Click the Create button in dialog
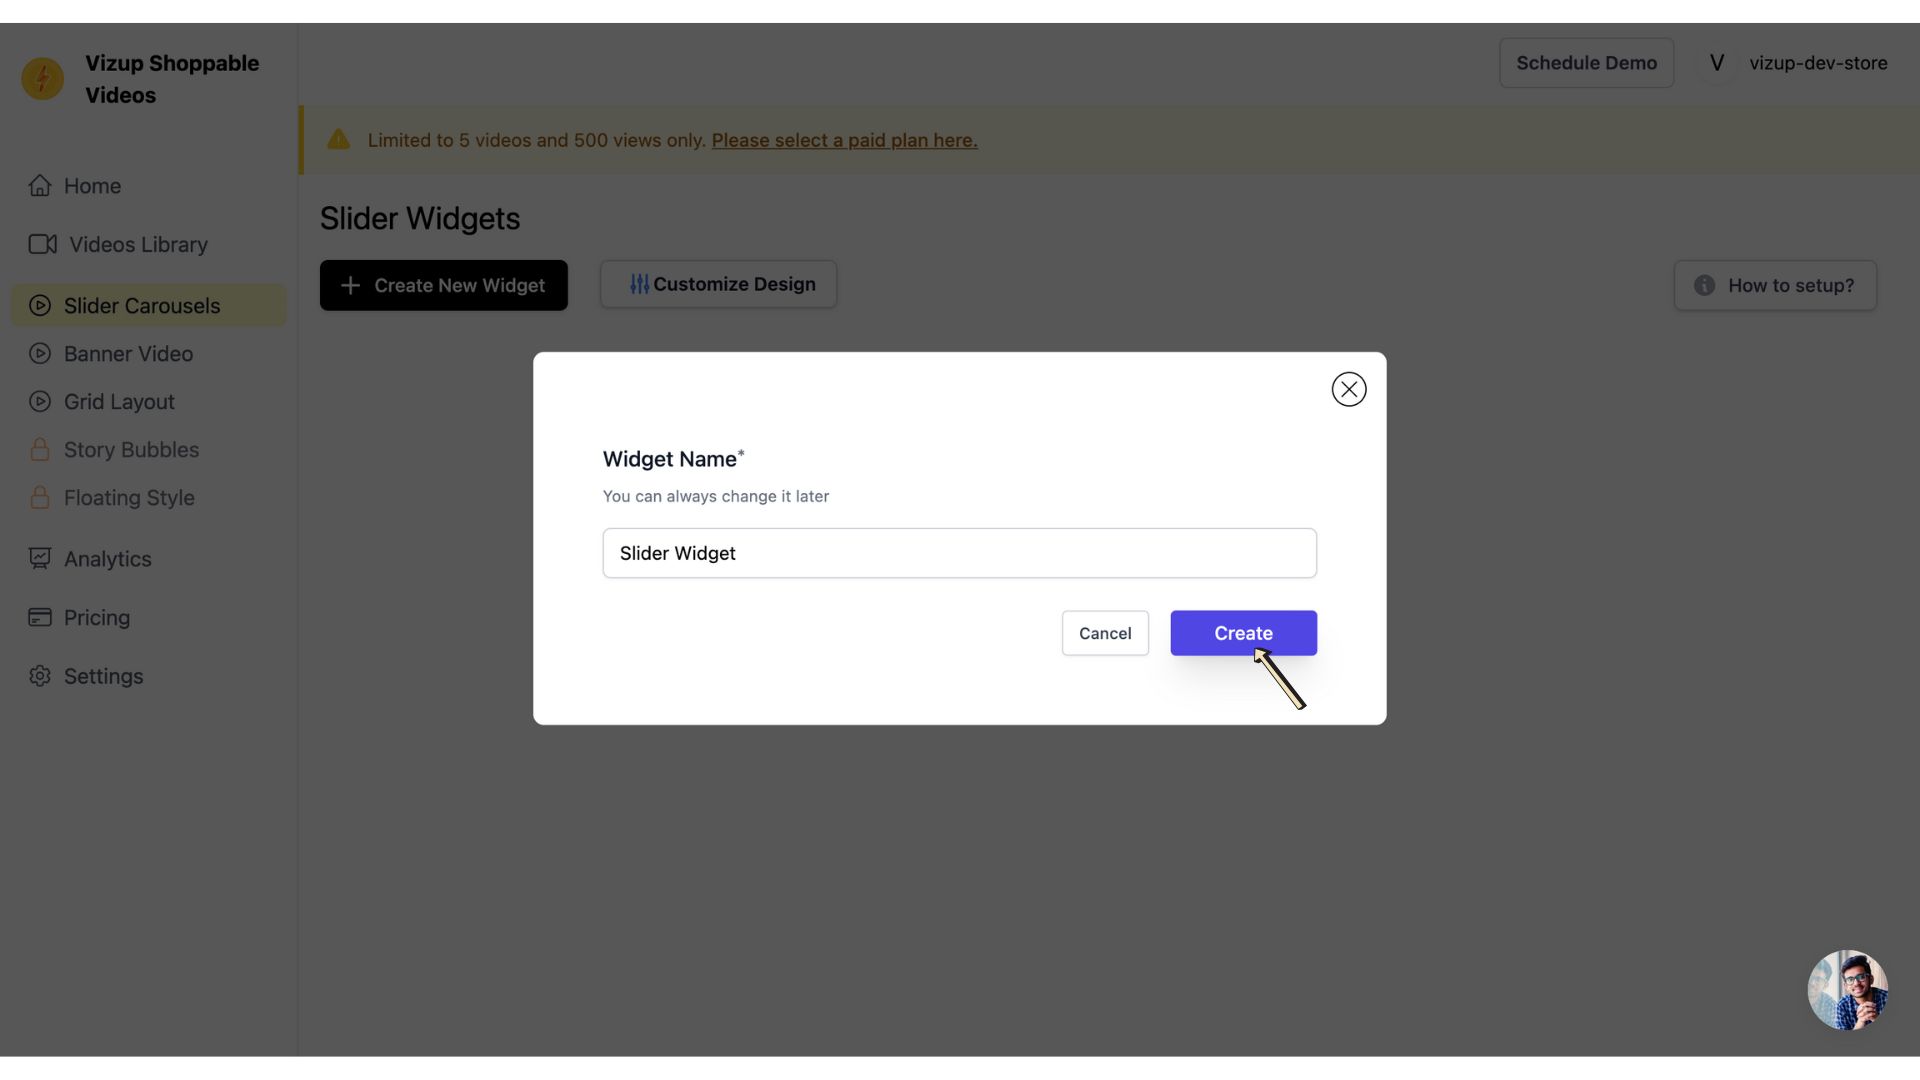Viewport: 1920px width, 1080px height. click(1244, 633)
